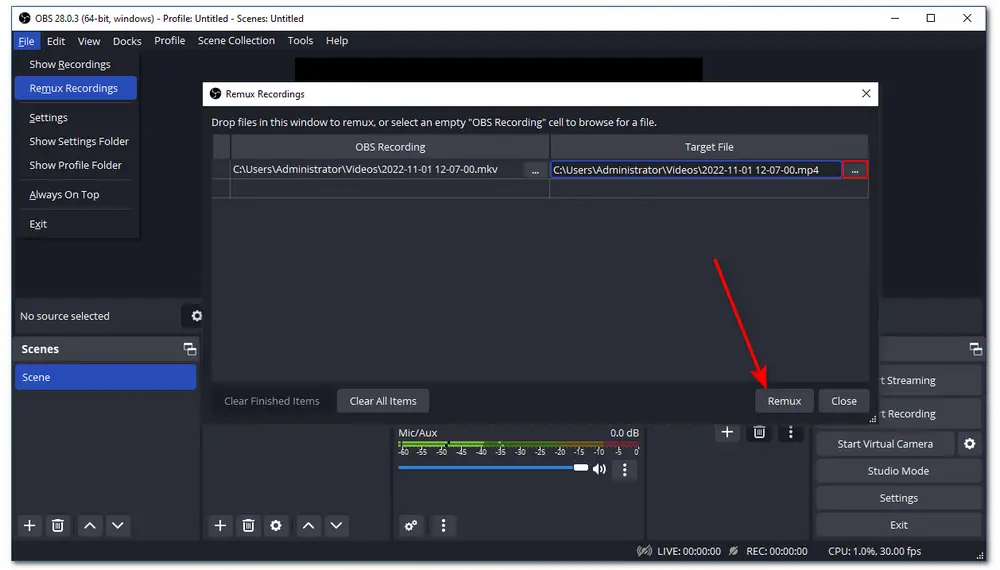The image size is (1000, 570).
Task: Open the Tools menu
Action: pos(300,40)
